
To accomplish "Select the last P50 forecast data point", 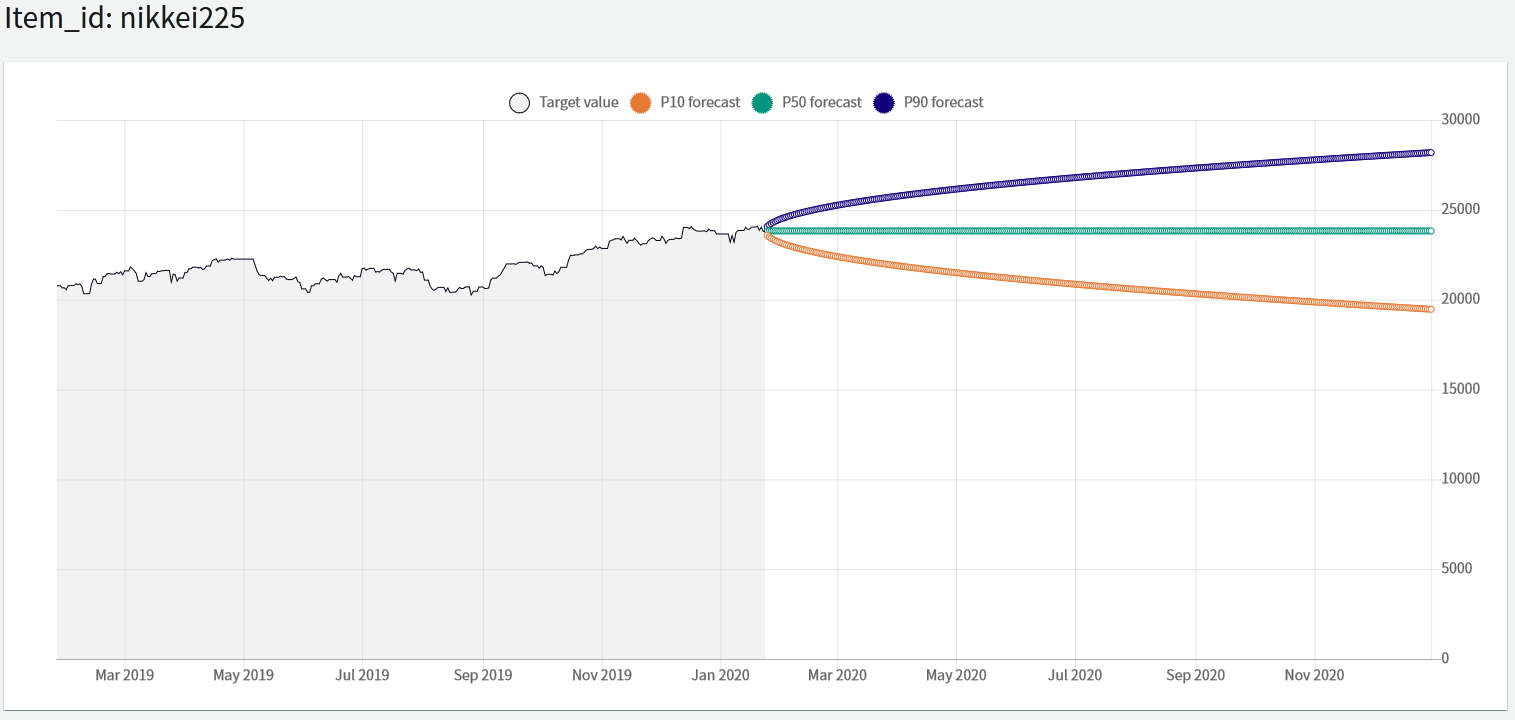I will (1431, 231).
